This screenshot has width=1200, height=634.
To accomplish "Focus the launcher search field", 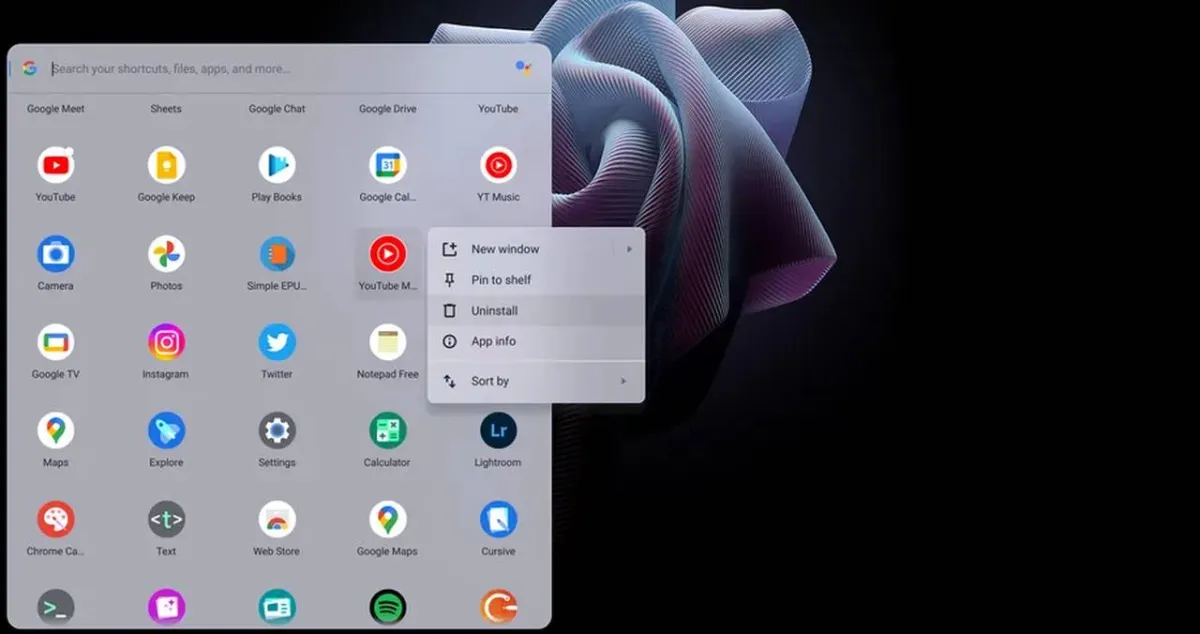I will click(280, 69).
